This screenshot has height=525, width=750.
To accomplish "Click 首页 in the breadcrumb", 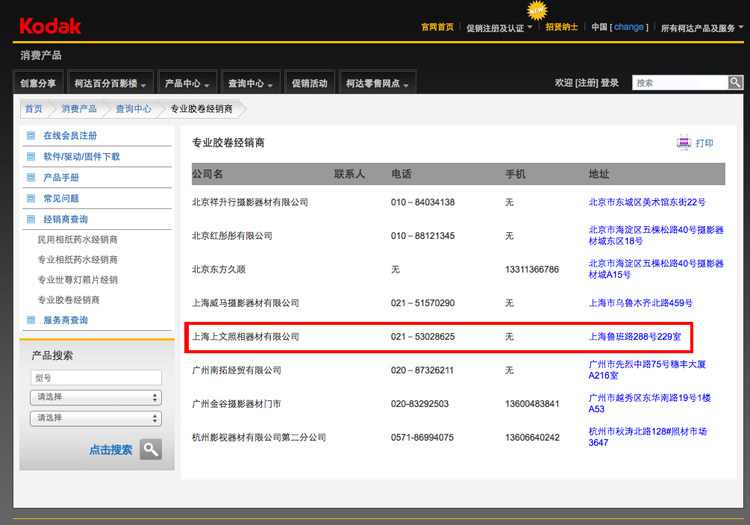I will pos(33,109).
